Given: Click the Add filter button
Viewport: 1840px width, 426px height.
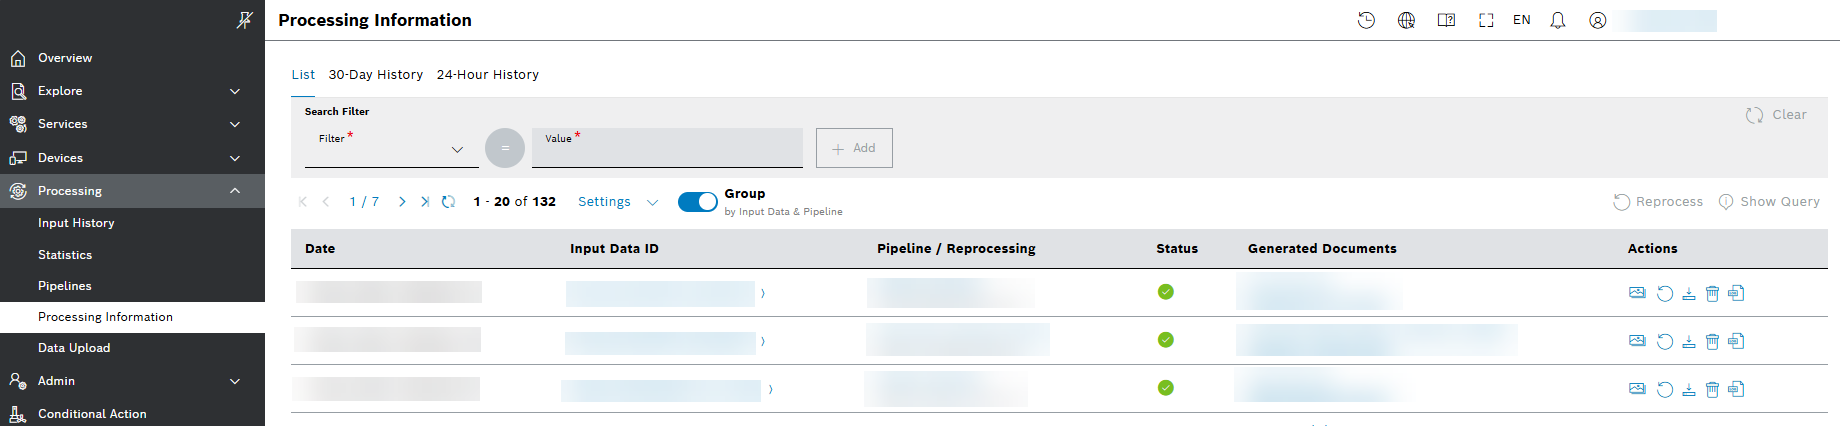Looking at the screenshot, I should [x=853, y=148].
